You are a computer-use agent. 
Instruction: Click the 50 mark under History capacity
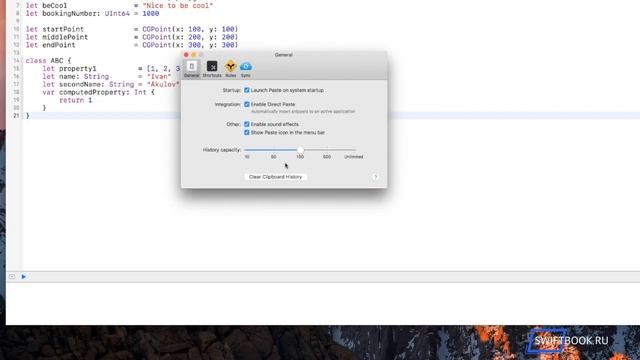tap(273, 157)
